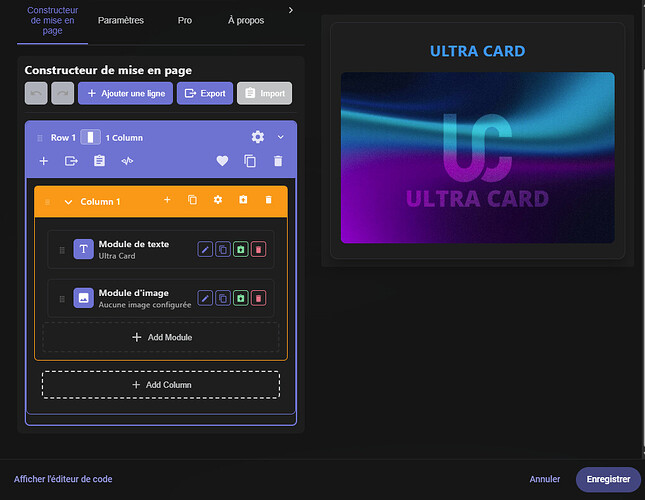
Task: Open Row 1 settings gear
Action: coord(258,137)
